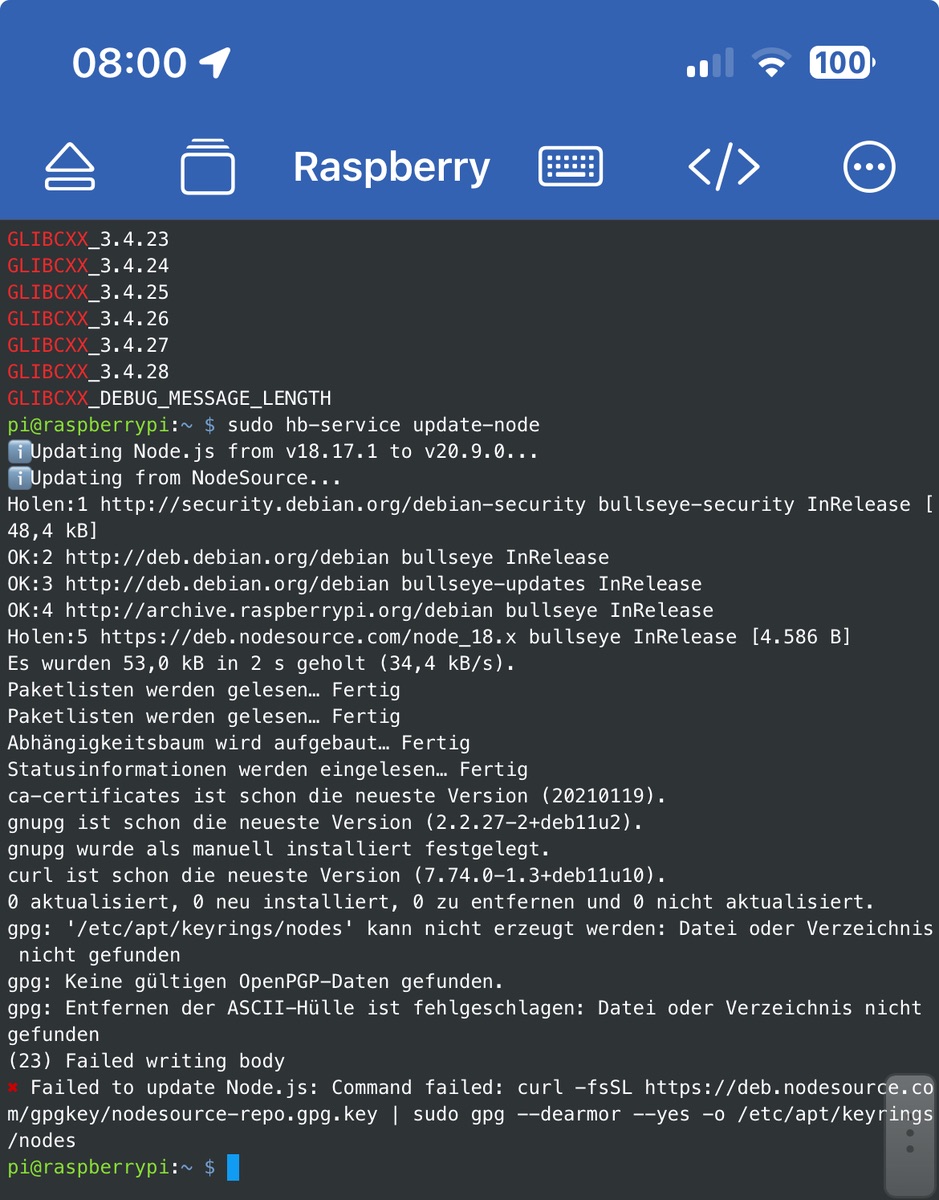Open the stacked windows sessions icon
This screenshot has width=939, height=1200.
point(208,166)
